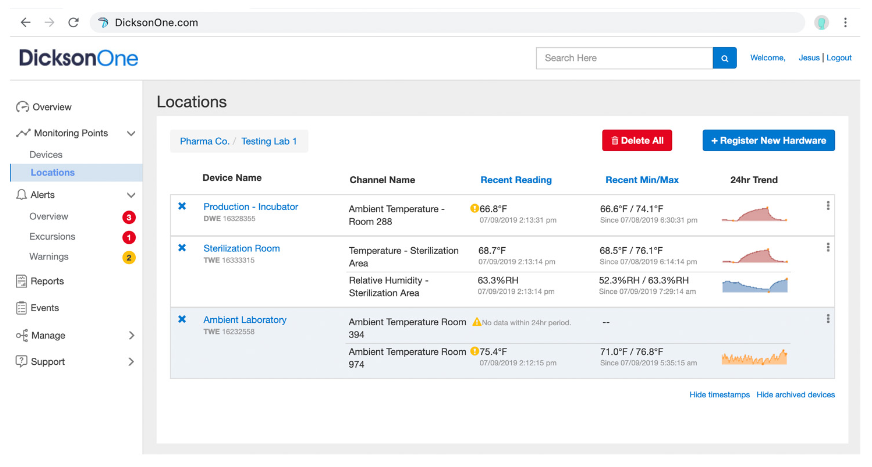The image size is (872, 467).
Task: Click the X icon beside Sterilization Room
Action: [x=182, y=248]
